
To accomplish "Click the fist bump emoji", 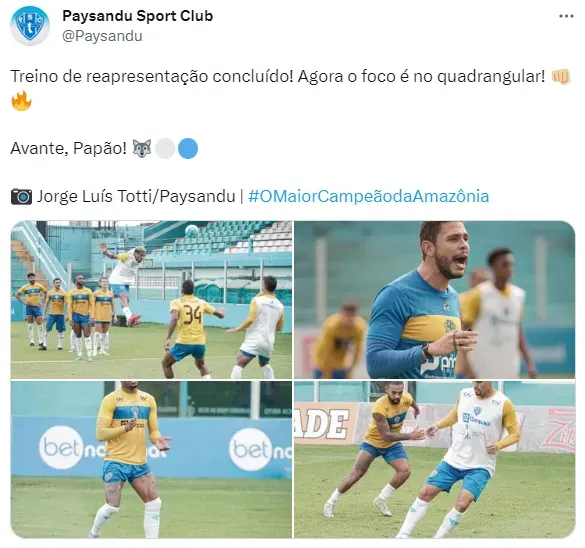I will point(561,76).
